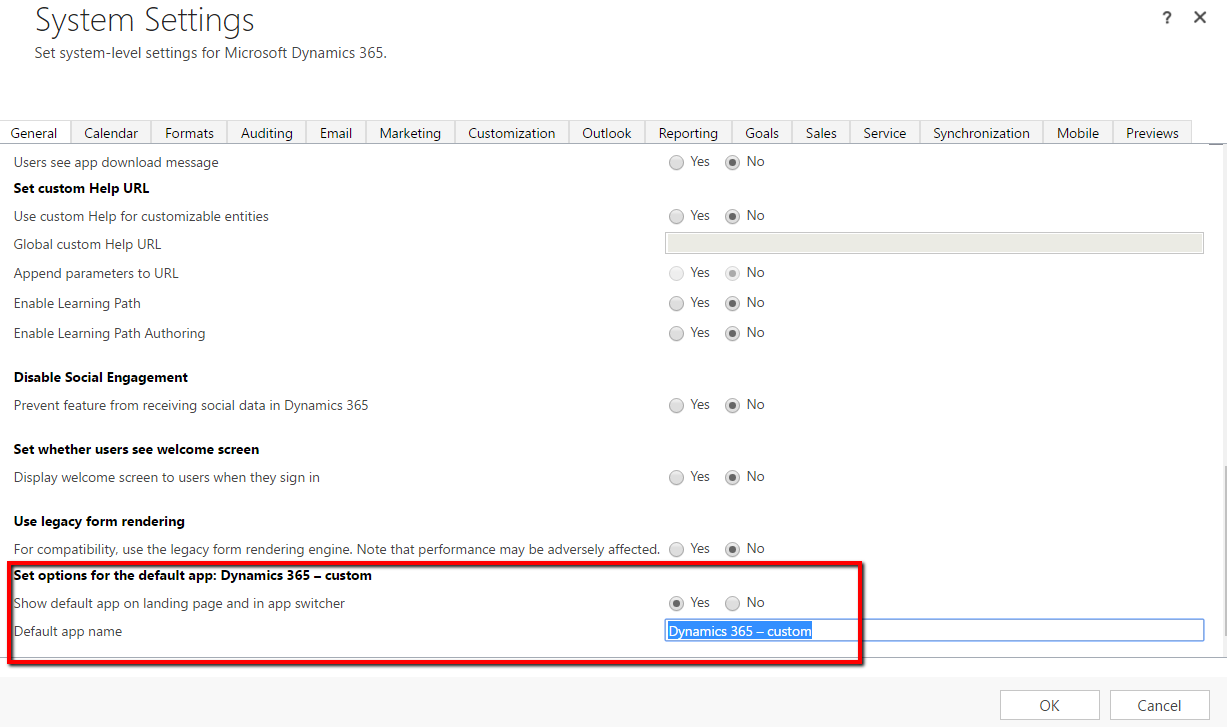Image resolution: width=1227 pixels, height=727 pixels.
Task: Choose Yes for display welcome screen
Action: pos(677,477)
